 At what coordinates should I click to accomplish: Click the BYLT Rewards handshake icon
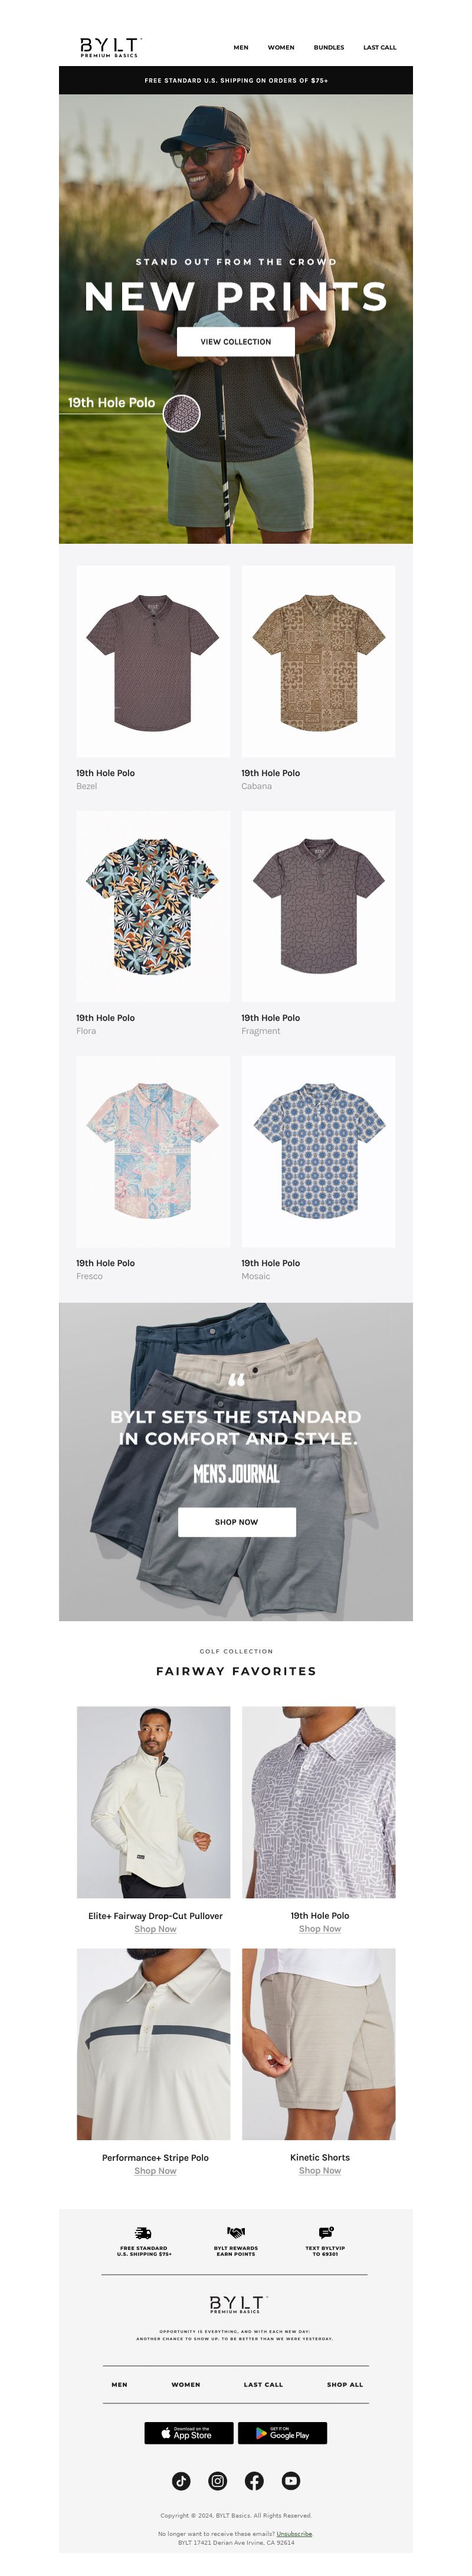[236, 2233]
